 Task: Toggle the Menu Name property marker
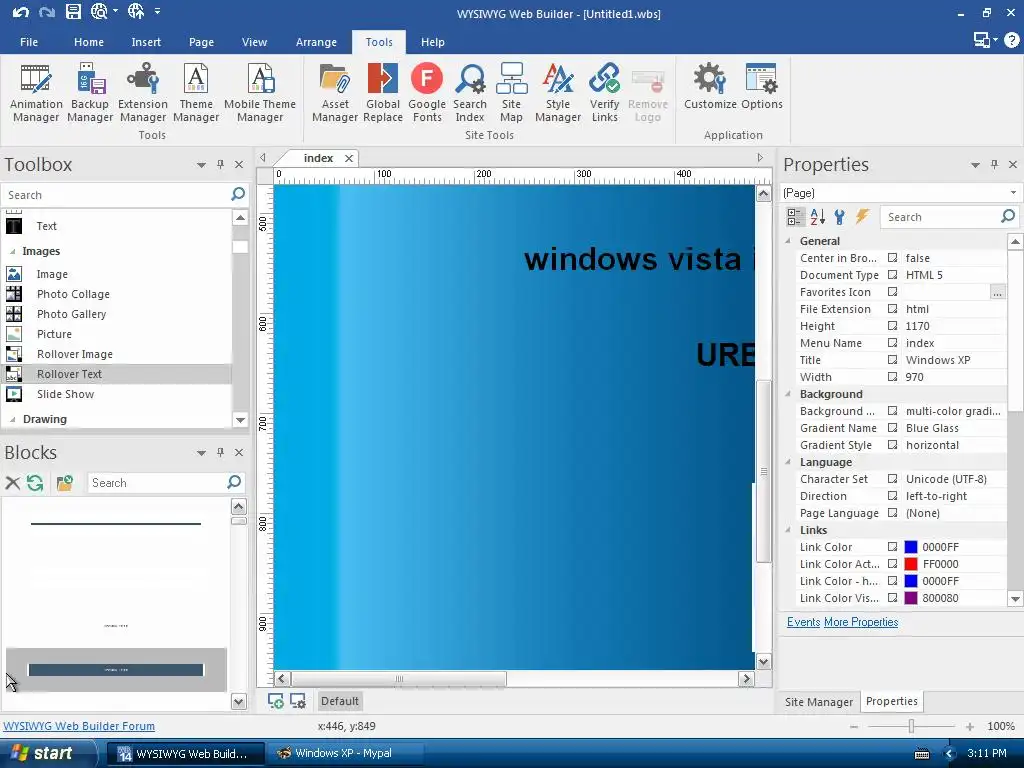coord(892,343)
